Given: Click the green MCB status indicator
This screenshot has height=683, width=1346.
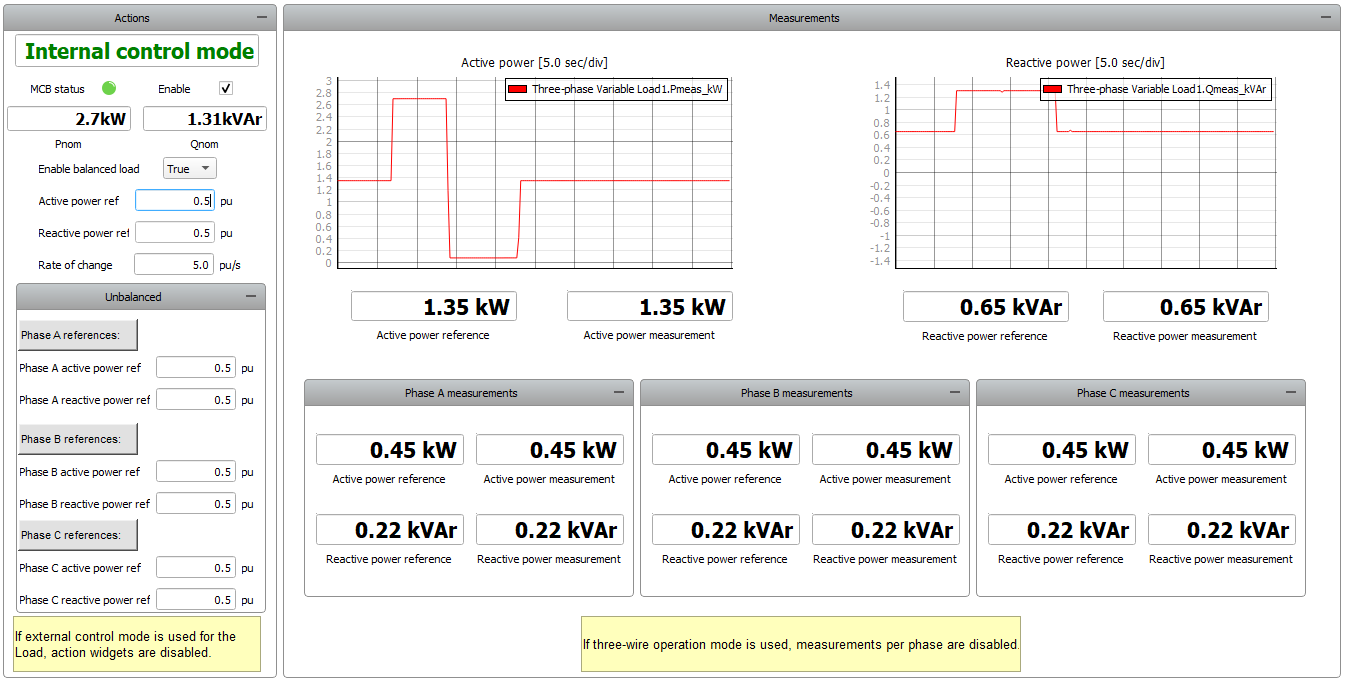Looking at the screenshot, I should pyautogui.click(x=109, y=88).
